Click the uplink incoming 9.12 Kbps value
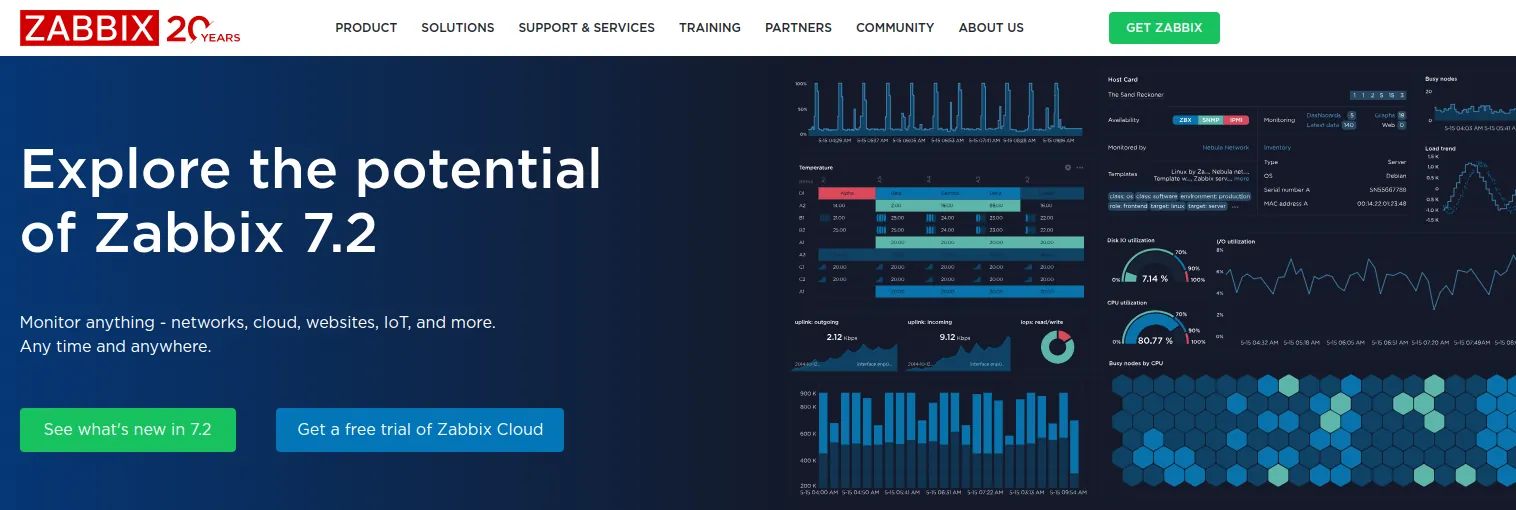 (956, 338)
